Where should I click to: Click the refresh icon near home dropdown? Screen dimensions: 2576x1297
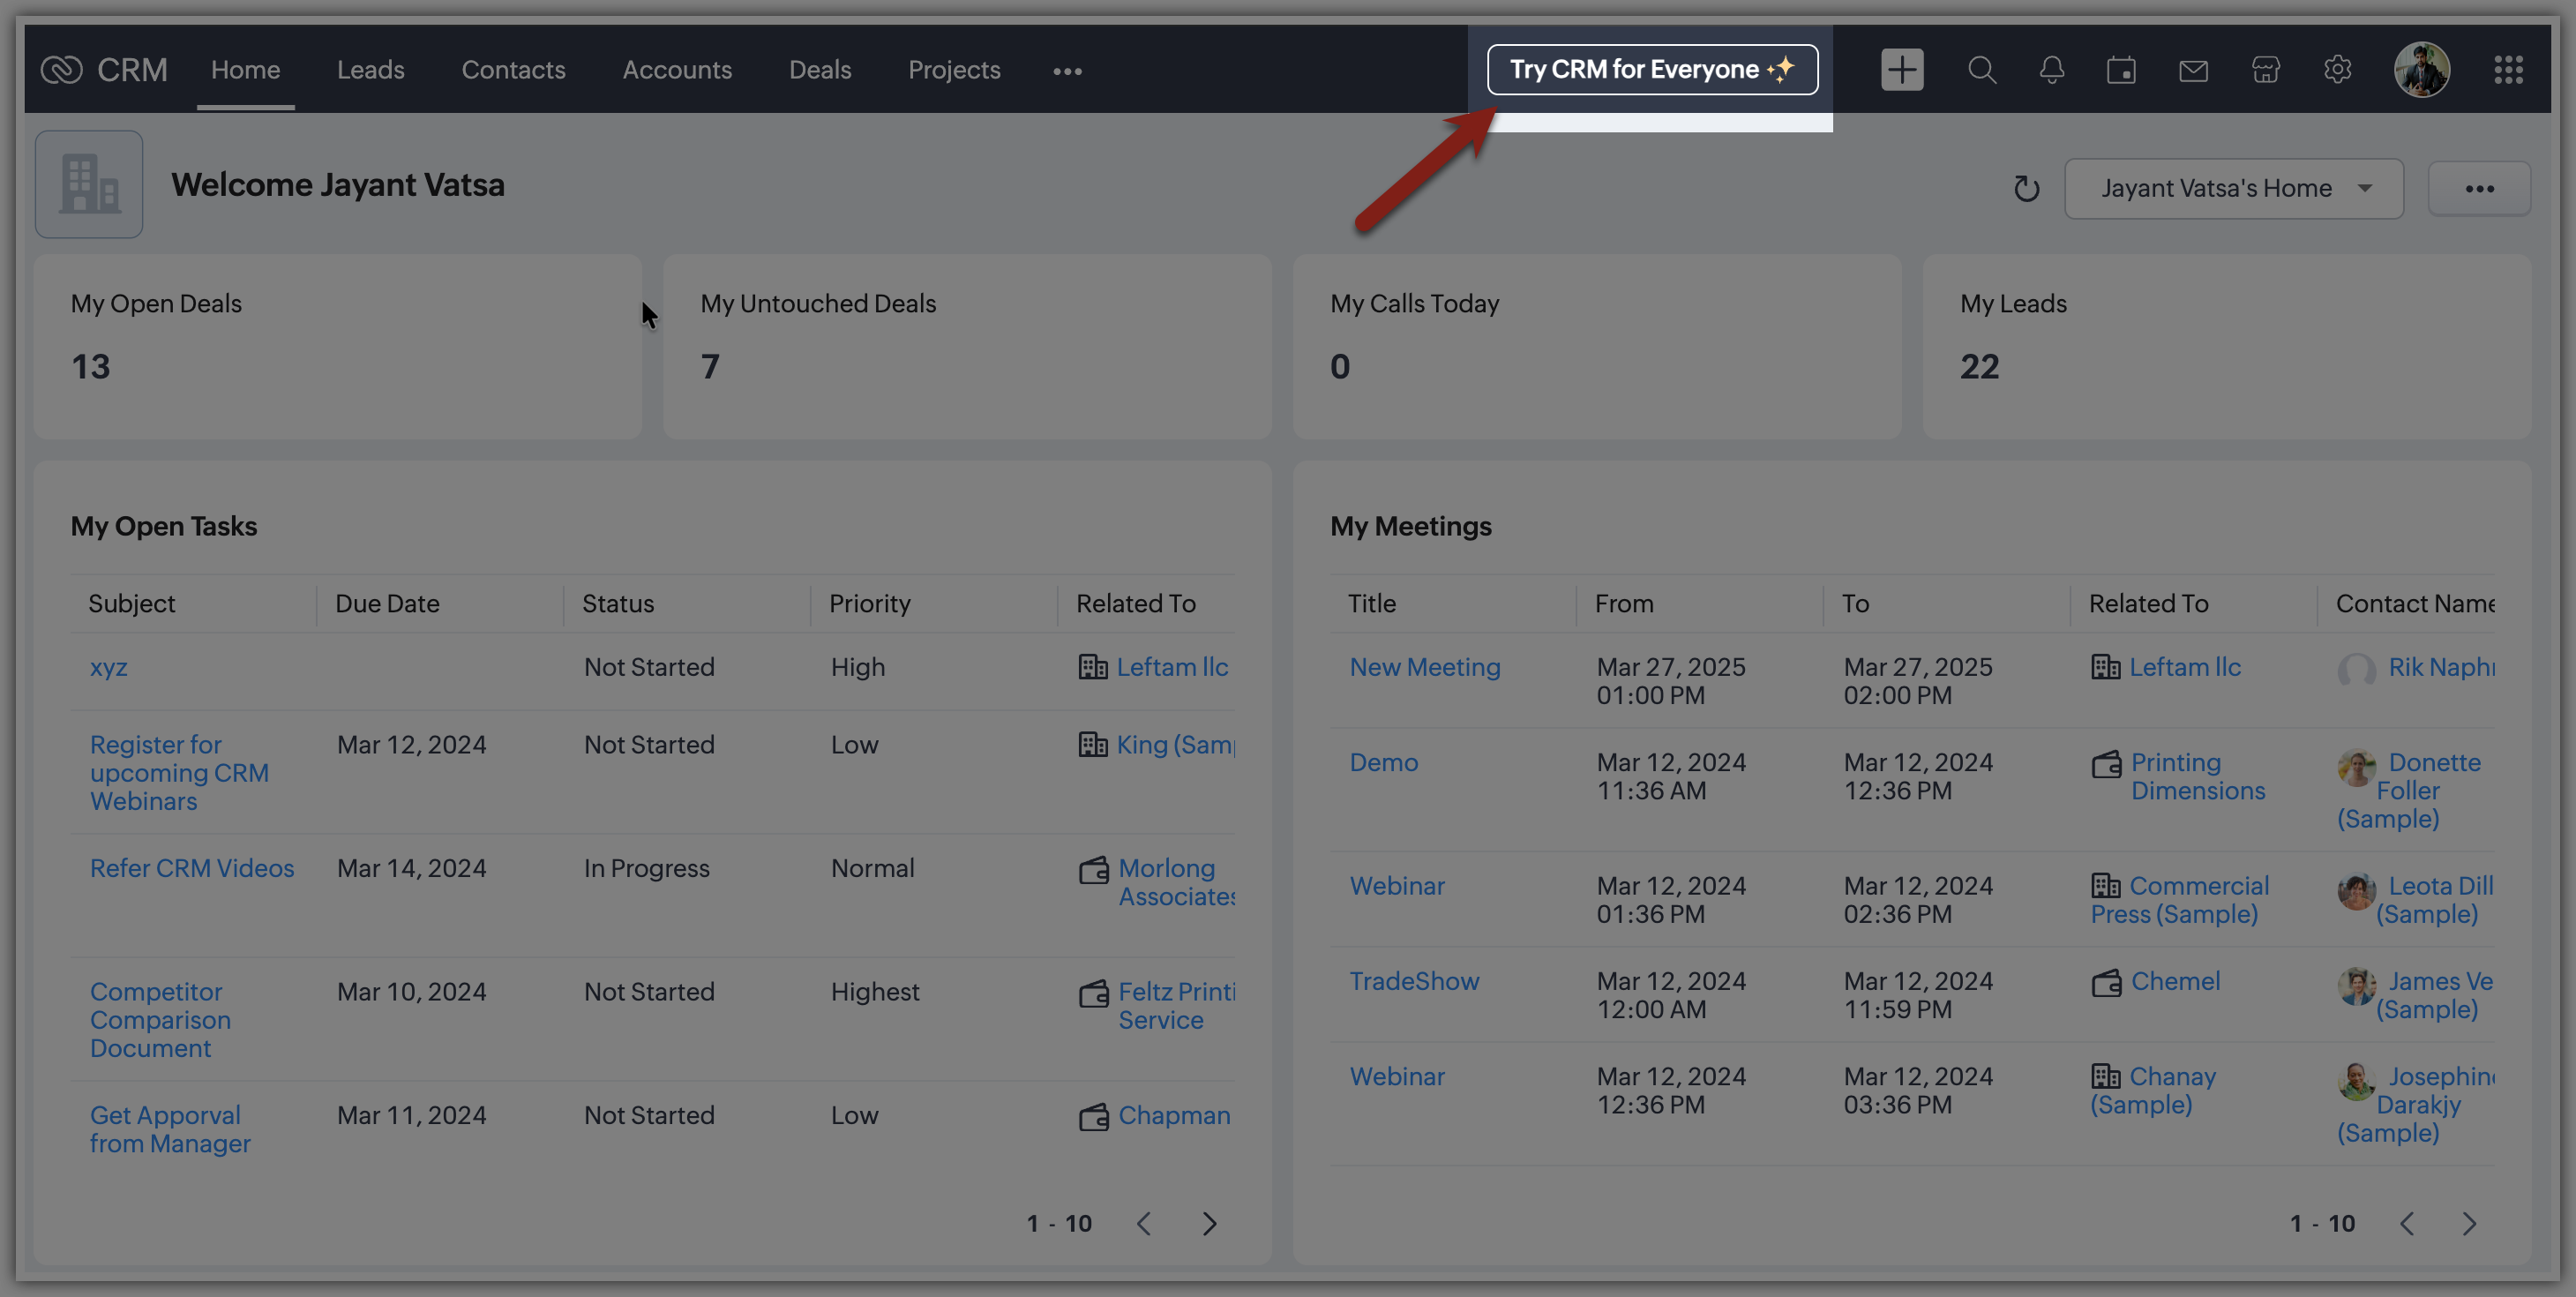pyautogui.click(x=2026, y=188)
